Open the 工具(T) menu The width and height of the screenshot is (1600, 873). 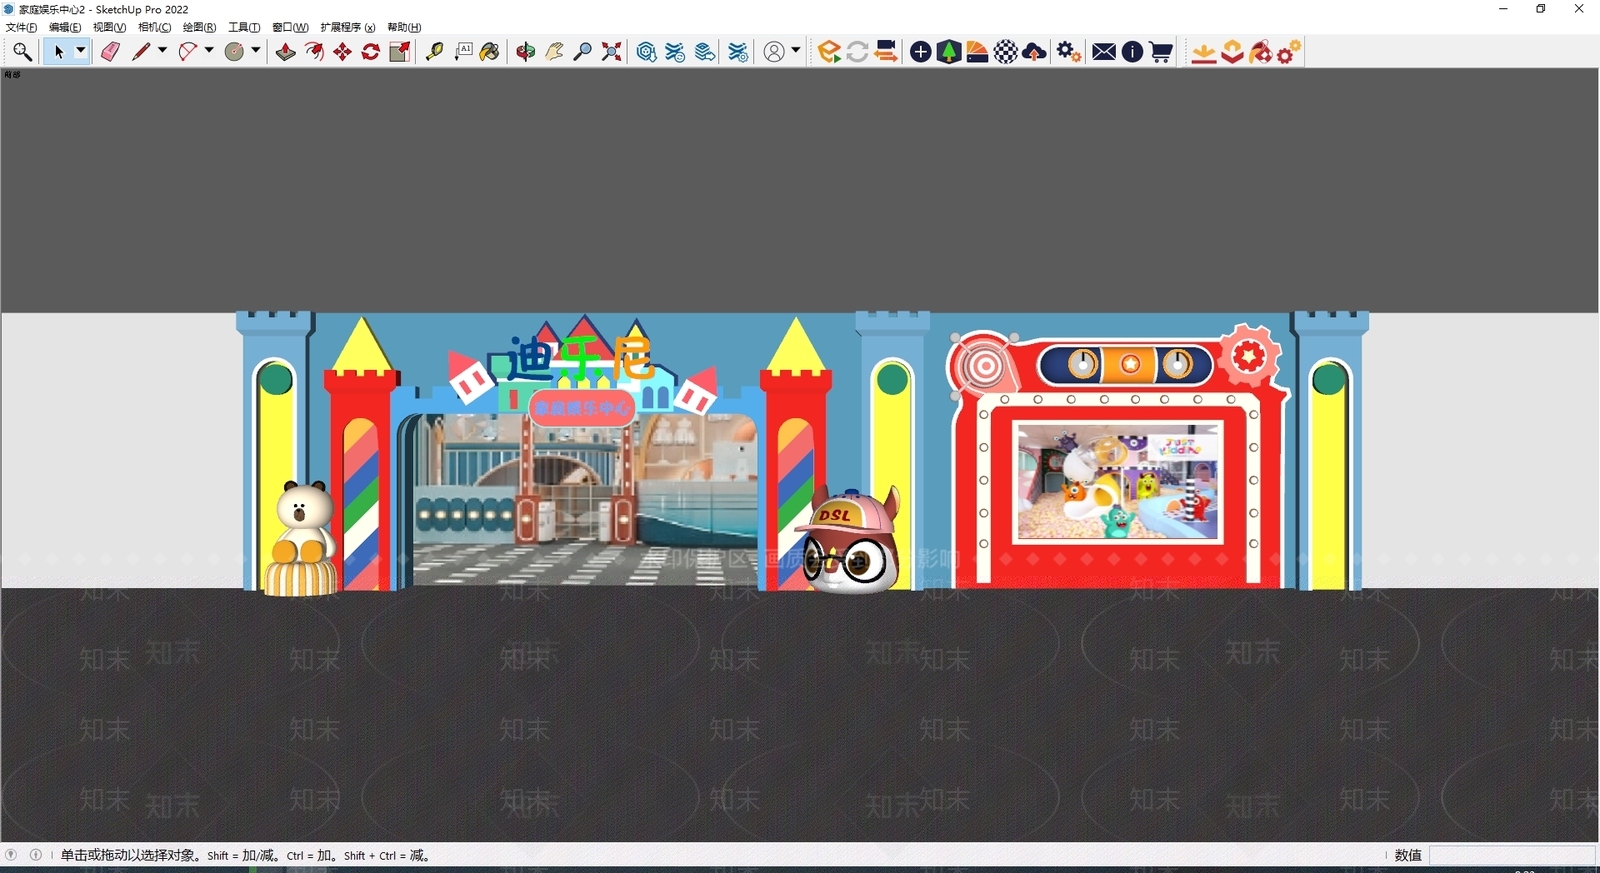(x=244, y=27)
